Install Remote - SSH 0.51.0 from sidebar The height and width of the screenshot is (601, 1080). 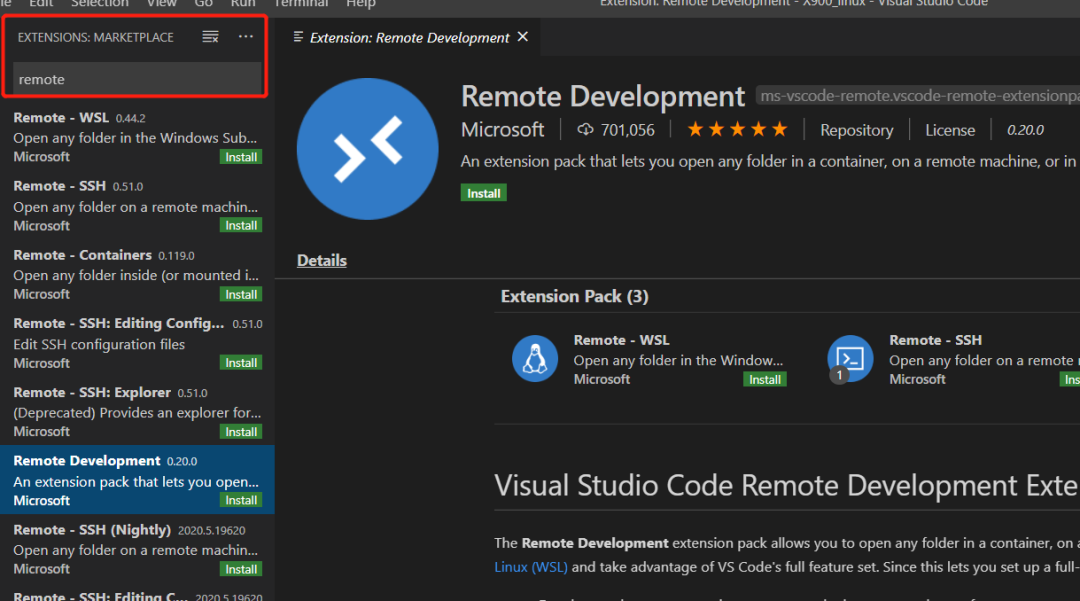[241, 225]
